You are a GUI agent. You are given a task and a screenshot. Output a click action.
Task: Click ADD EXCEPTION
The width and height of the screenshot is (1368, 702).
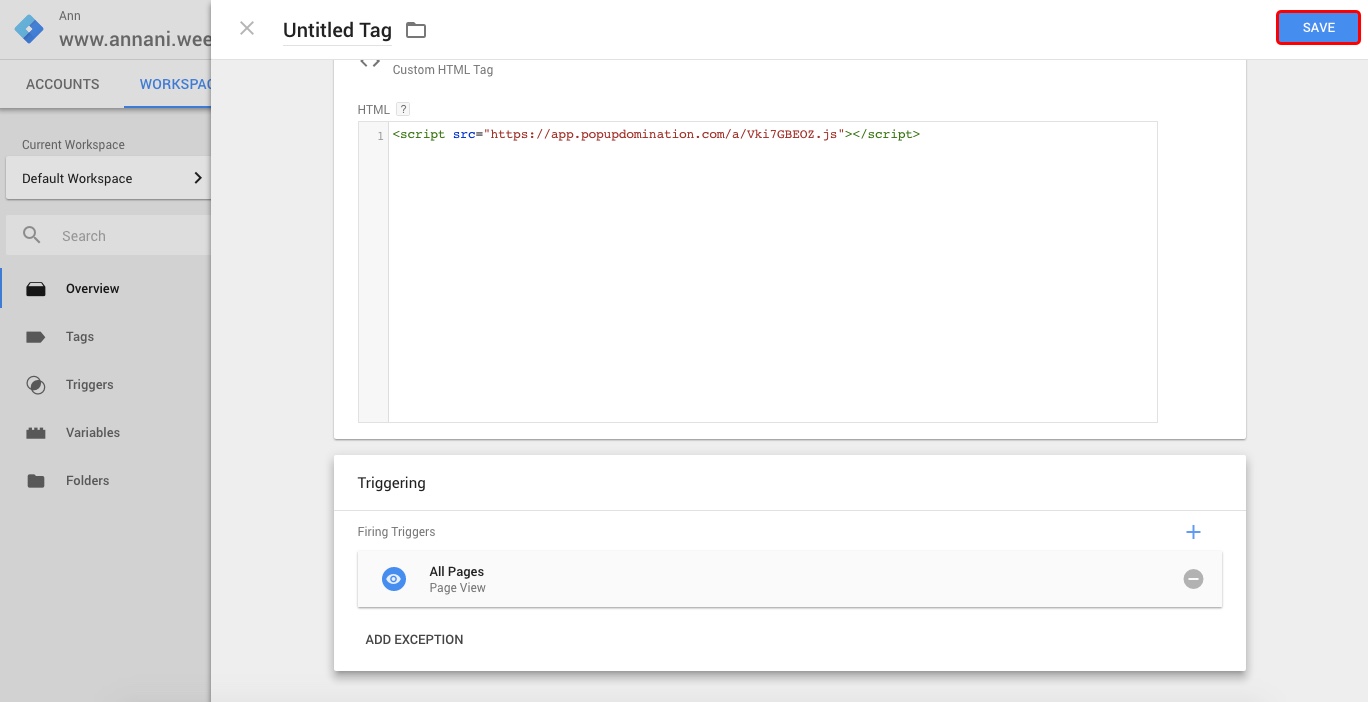414,639
